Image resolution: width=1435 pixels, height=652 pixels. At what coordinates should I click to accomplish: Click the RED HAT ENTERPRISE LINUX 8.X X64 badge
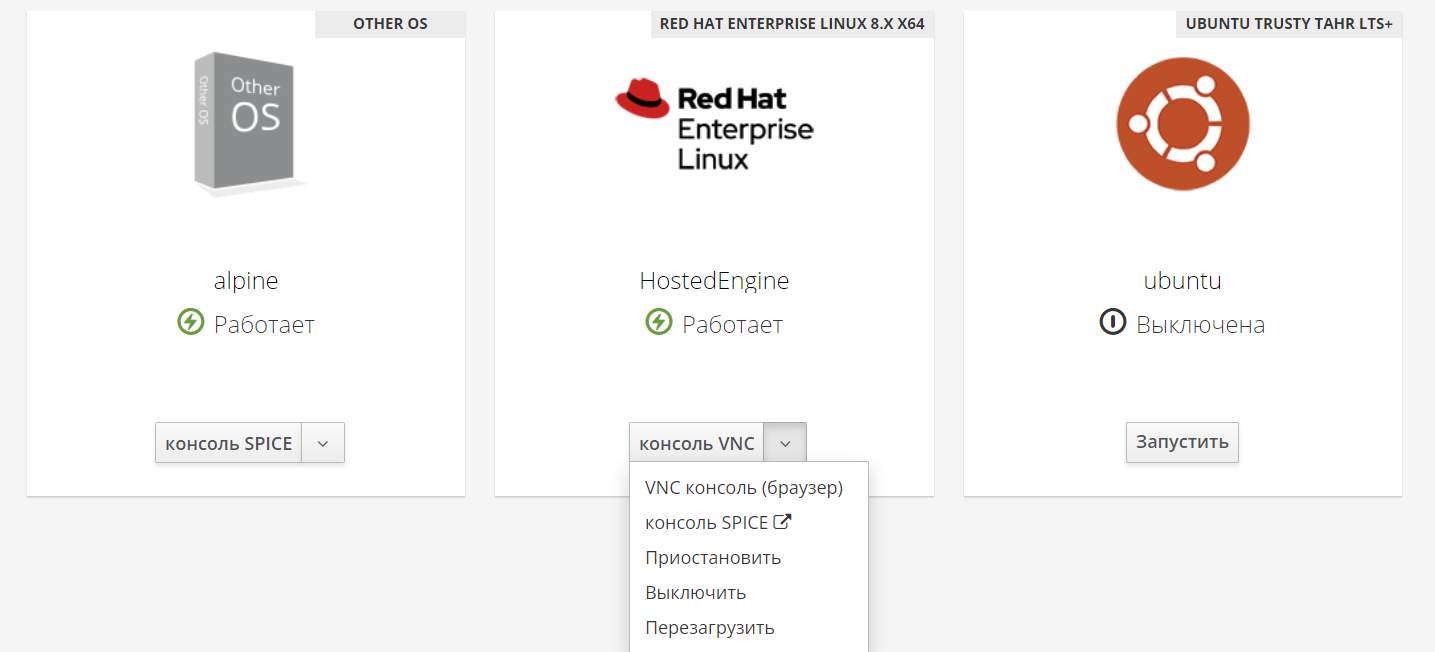792,24
